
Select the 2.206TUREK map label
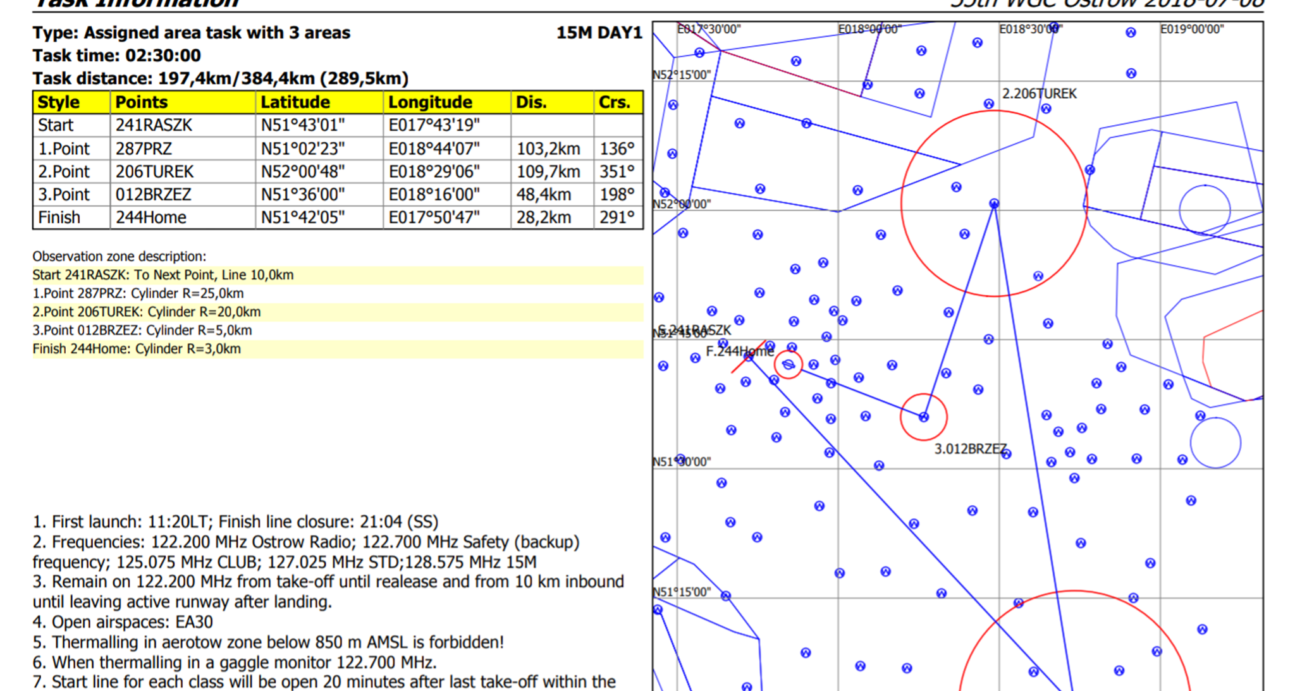[1039, 94]
